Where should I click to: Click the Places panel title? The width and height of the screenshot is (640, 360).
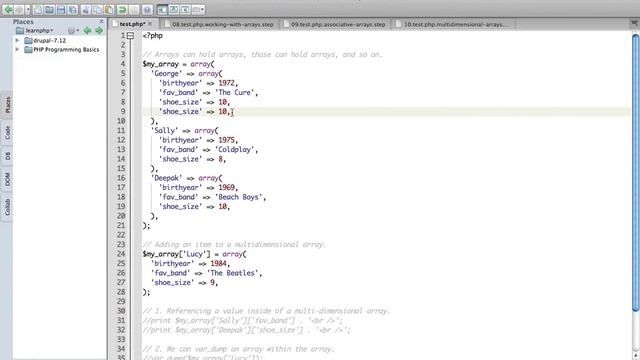23,22
